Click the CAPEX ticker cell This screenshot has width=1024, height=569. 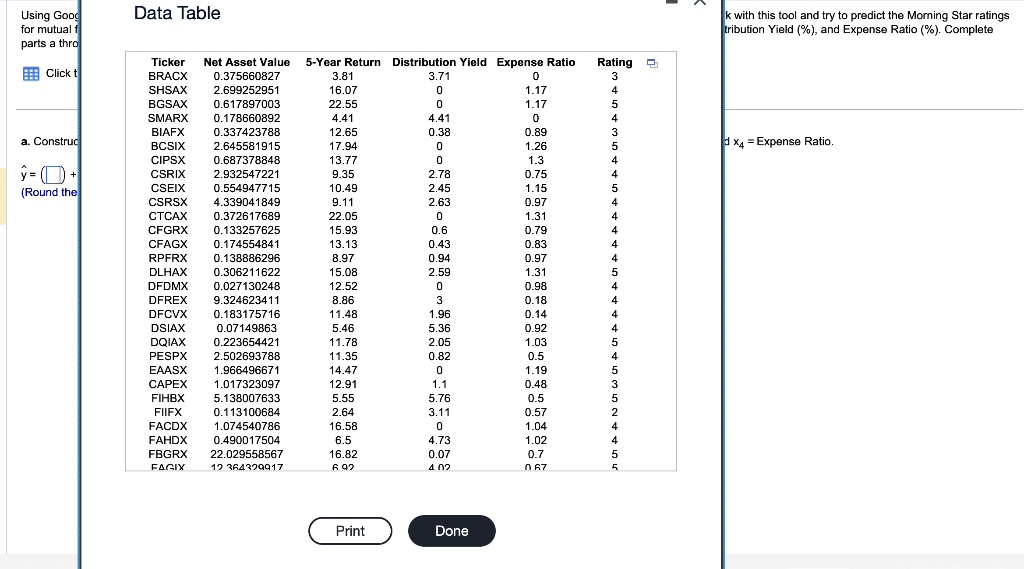pos(168,385)
